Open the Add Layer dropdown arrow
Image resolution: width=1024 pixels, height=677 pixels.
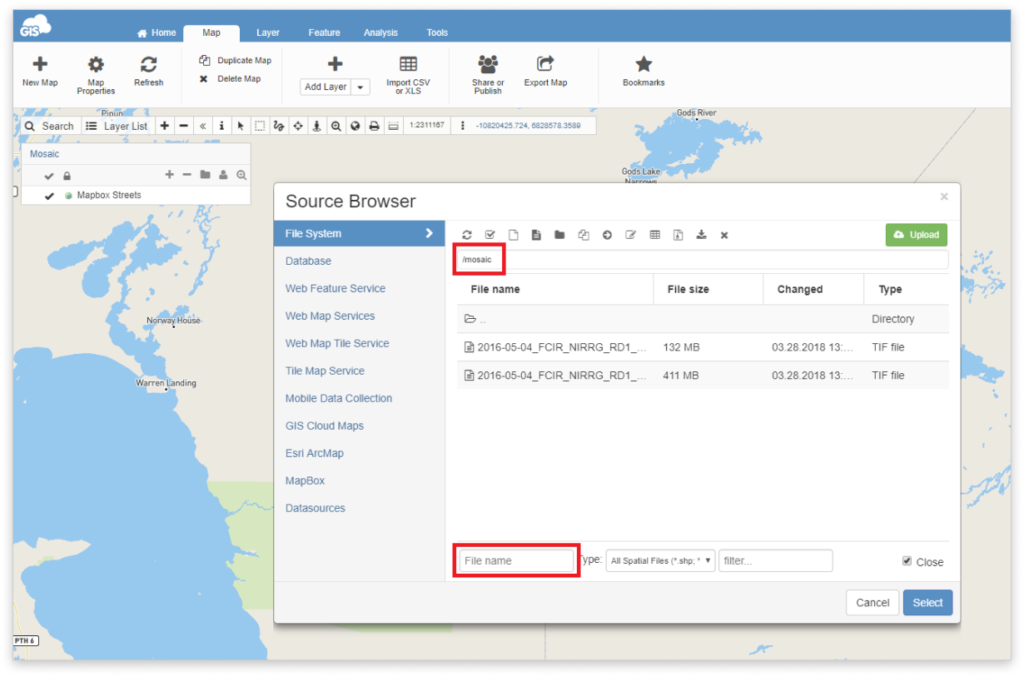click(x=360, y=87)
